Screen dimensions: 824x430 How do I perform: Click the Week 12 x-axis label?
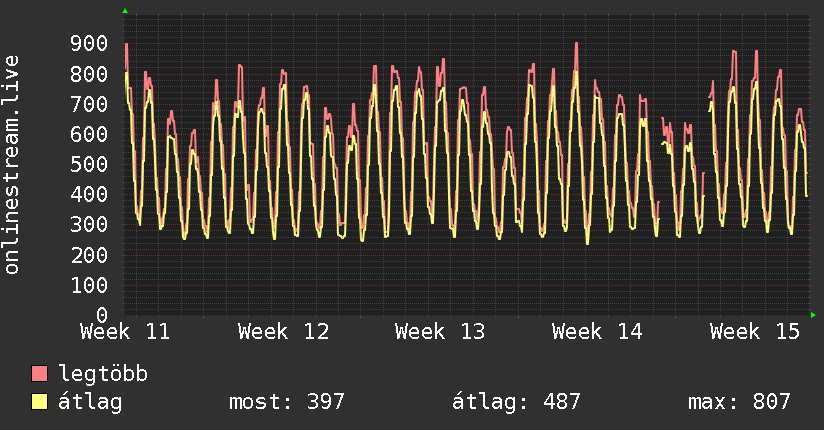283,332
